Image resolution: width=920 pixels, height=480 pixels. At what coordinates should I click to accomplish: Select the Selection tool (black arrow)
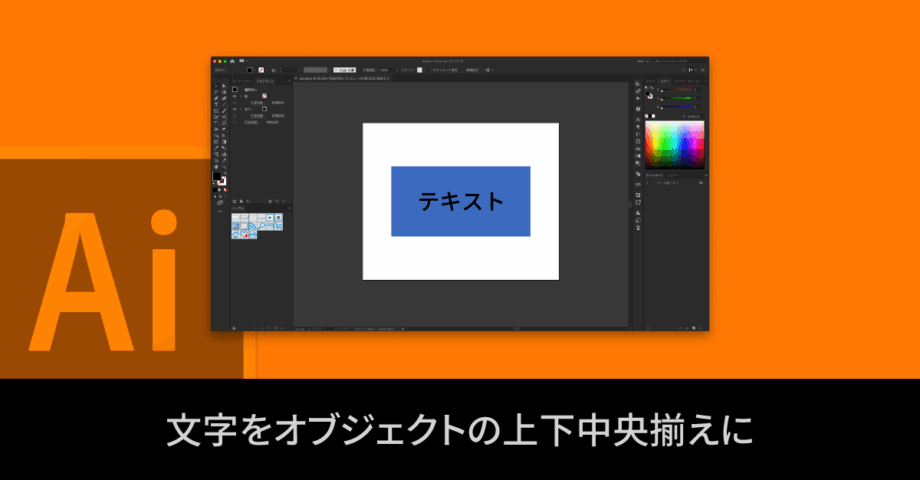click(216, 86)
